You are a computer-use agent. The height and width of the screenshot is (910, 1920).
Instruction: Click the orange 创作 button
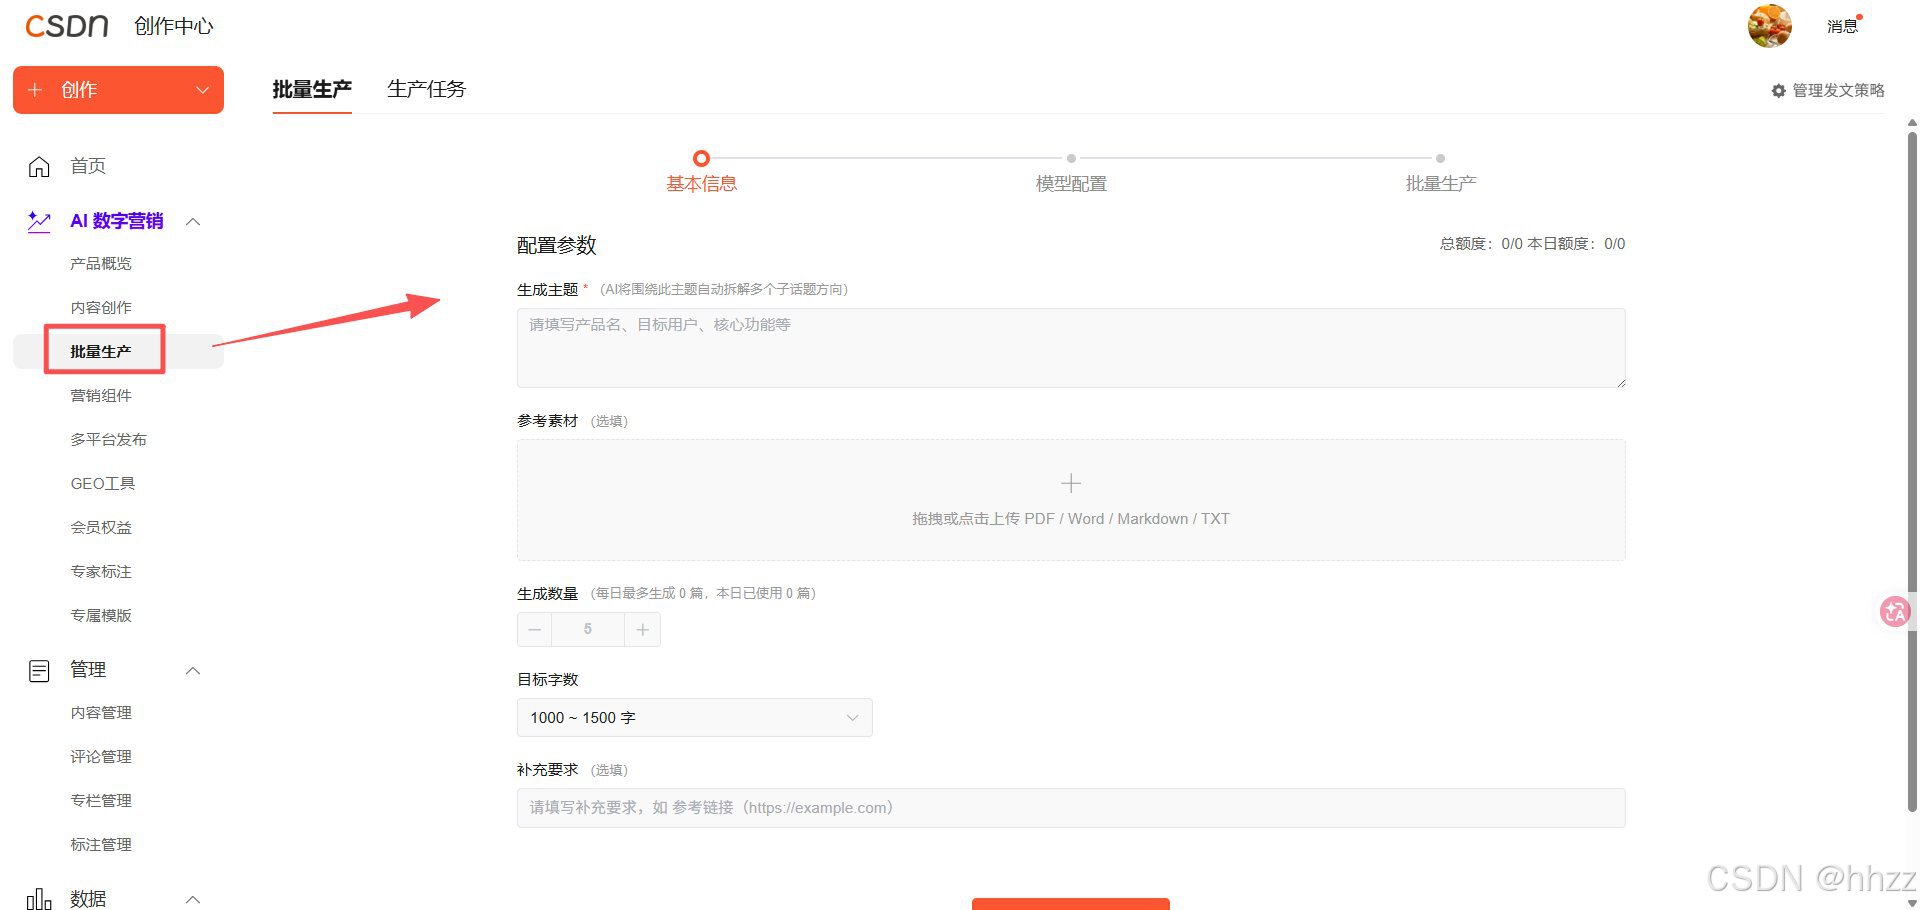[x=118, y=90]
